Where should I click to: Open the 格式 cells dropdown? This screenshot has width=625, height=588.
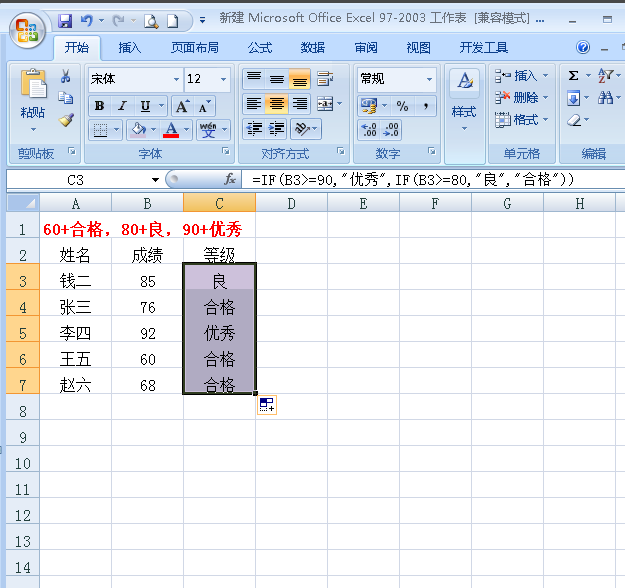point(545,120)
